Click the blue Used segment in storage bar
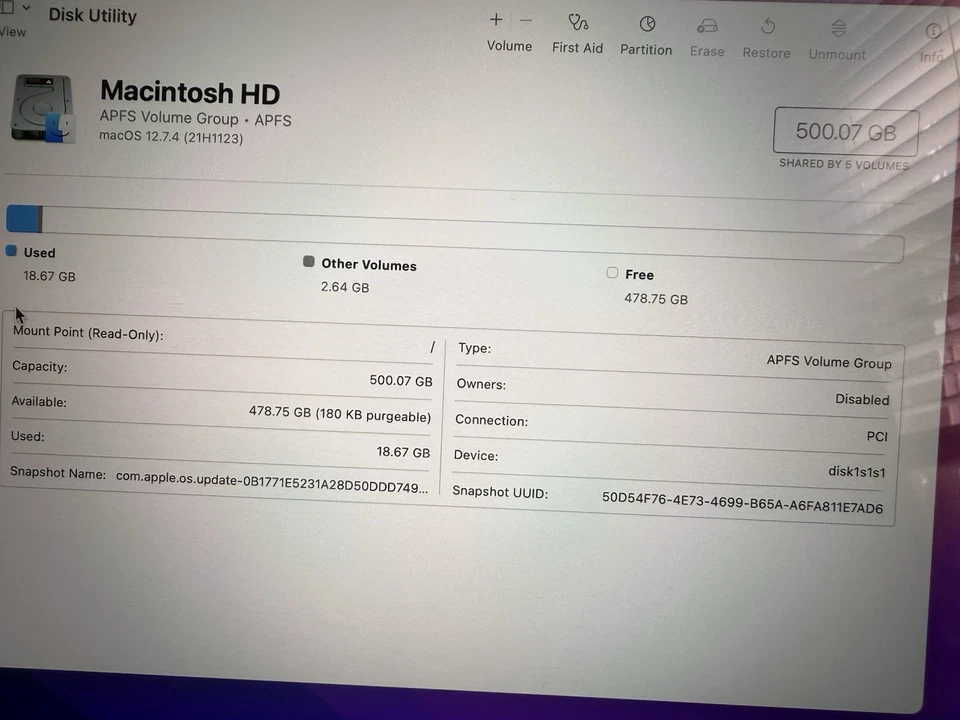 [24, 218]
